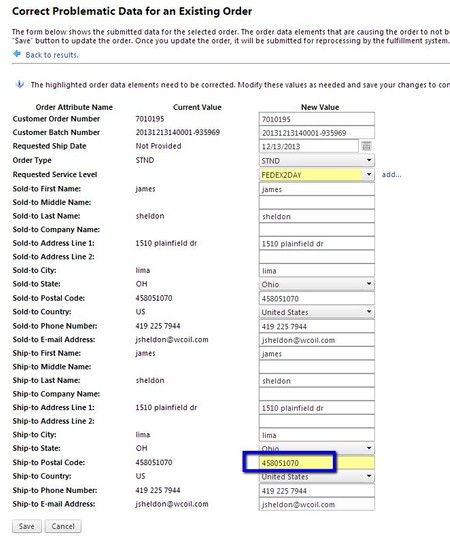Click the Sold-to City input field
This screenshot has height=540, width=450.
[x=316, y=271]
